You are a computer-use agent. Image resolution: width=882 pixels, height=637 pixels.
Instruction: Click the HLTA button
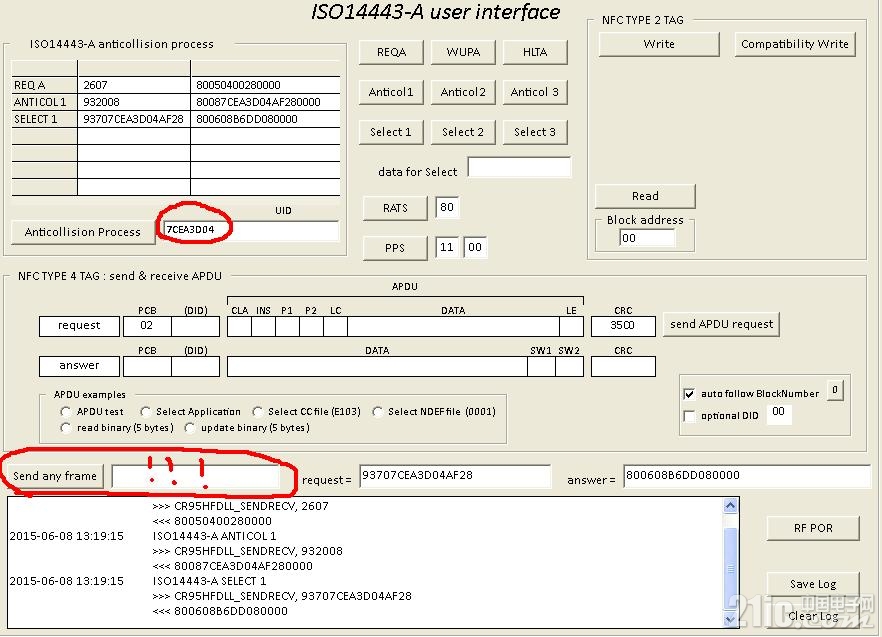tap(535, 52)
